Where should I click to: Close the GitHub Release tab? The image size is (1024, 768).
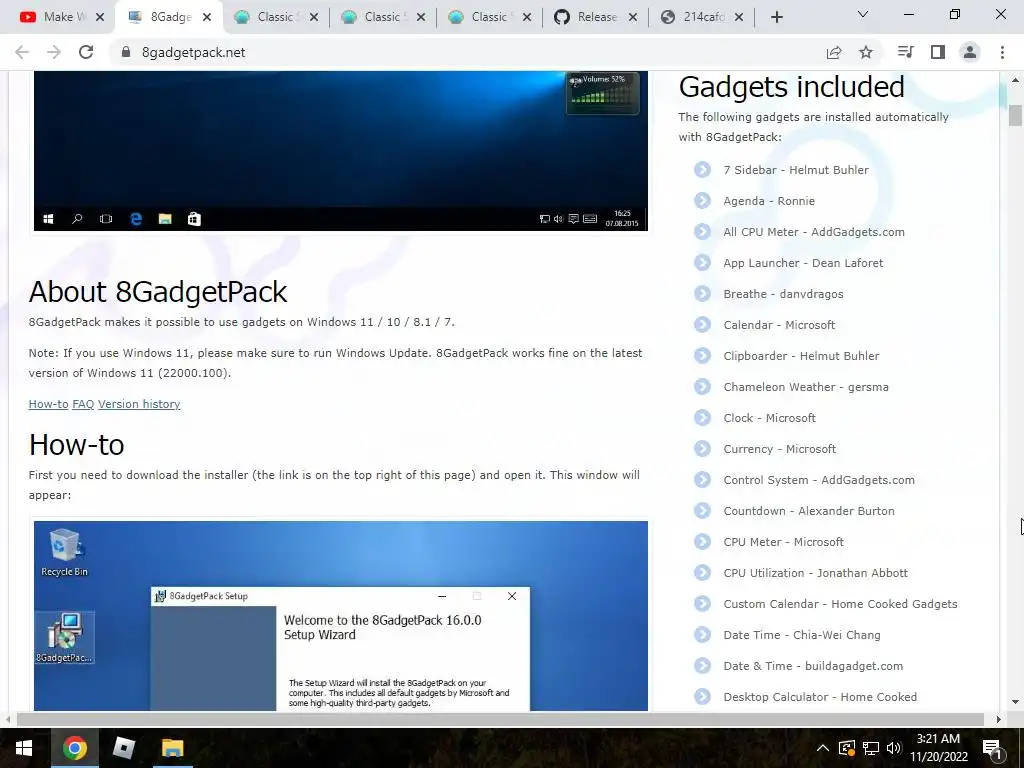(x=633, y=18)
